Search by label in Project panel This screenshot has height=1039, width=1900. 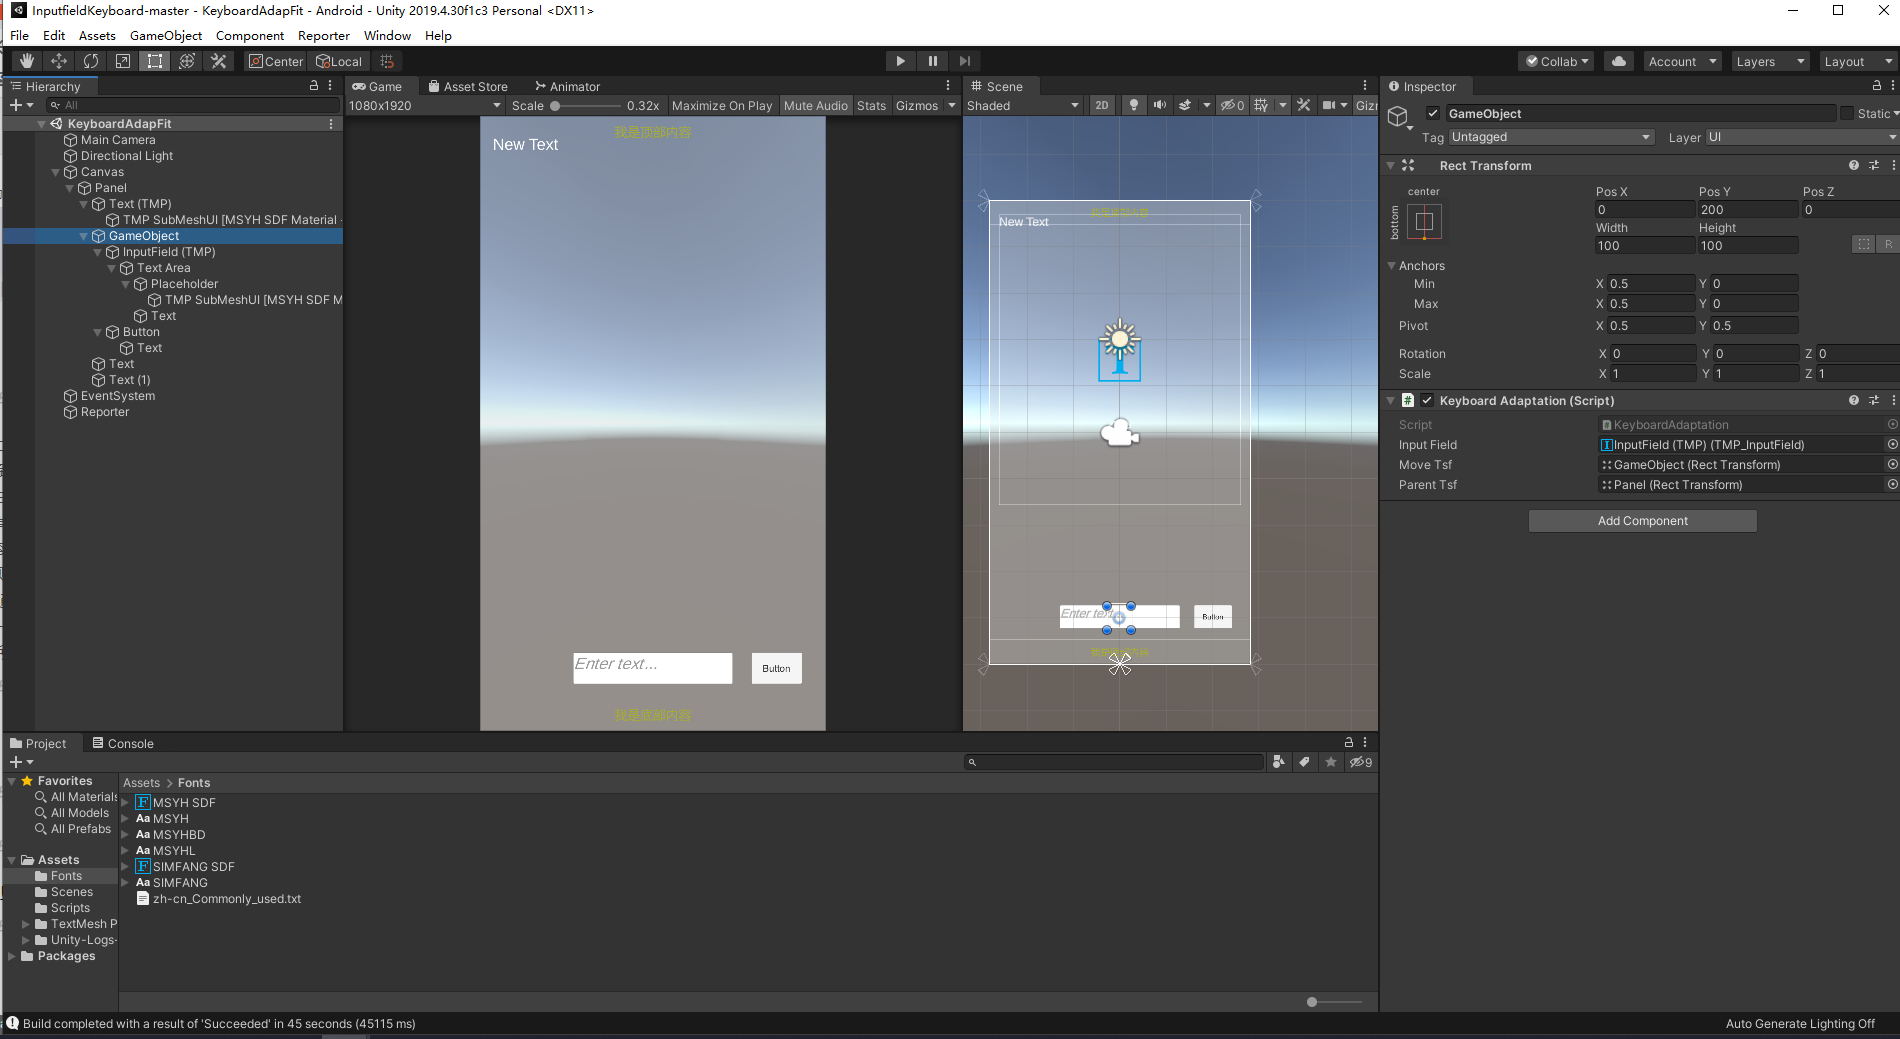[x=1304, y=762]
